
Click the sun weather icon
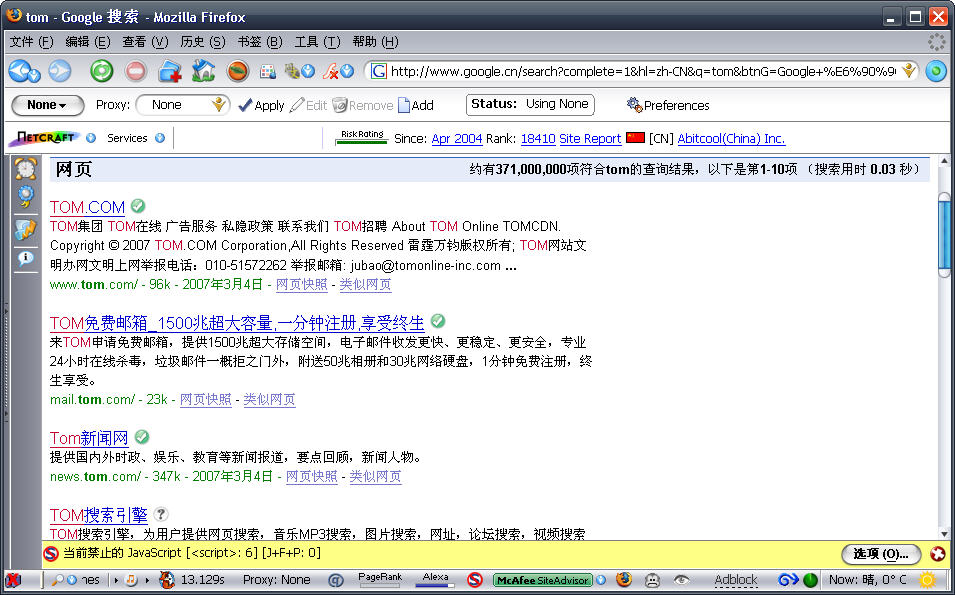[928, 579]
